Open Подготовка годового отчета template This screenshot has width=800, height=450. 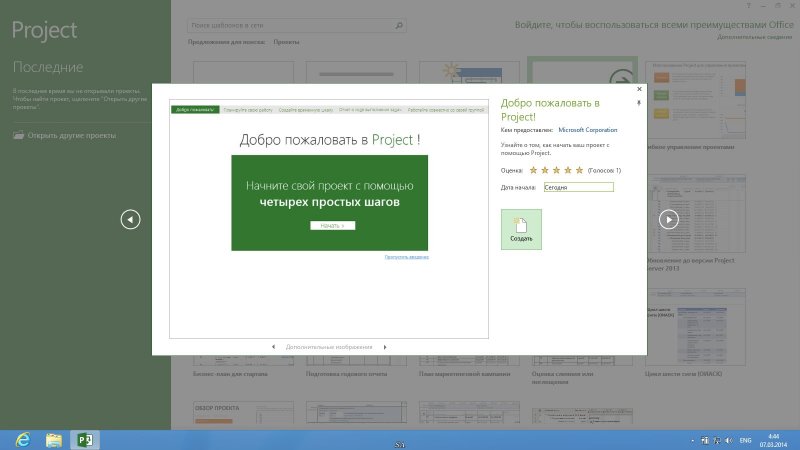tap(346, 374)
